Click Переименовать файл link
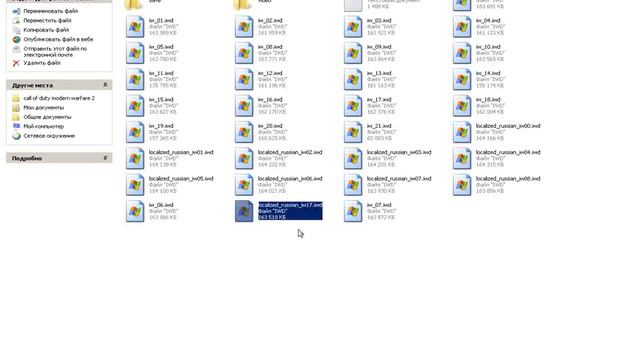 click(x=51, y=11)
